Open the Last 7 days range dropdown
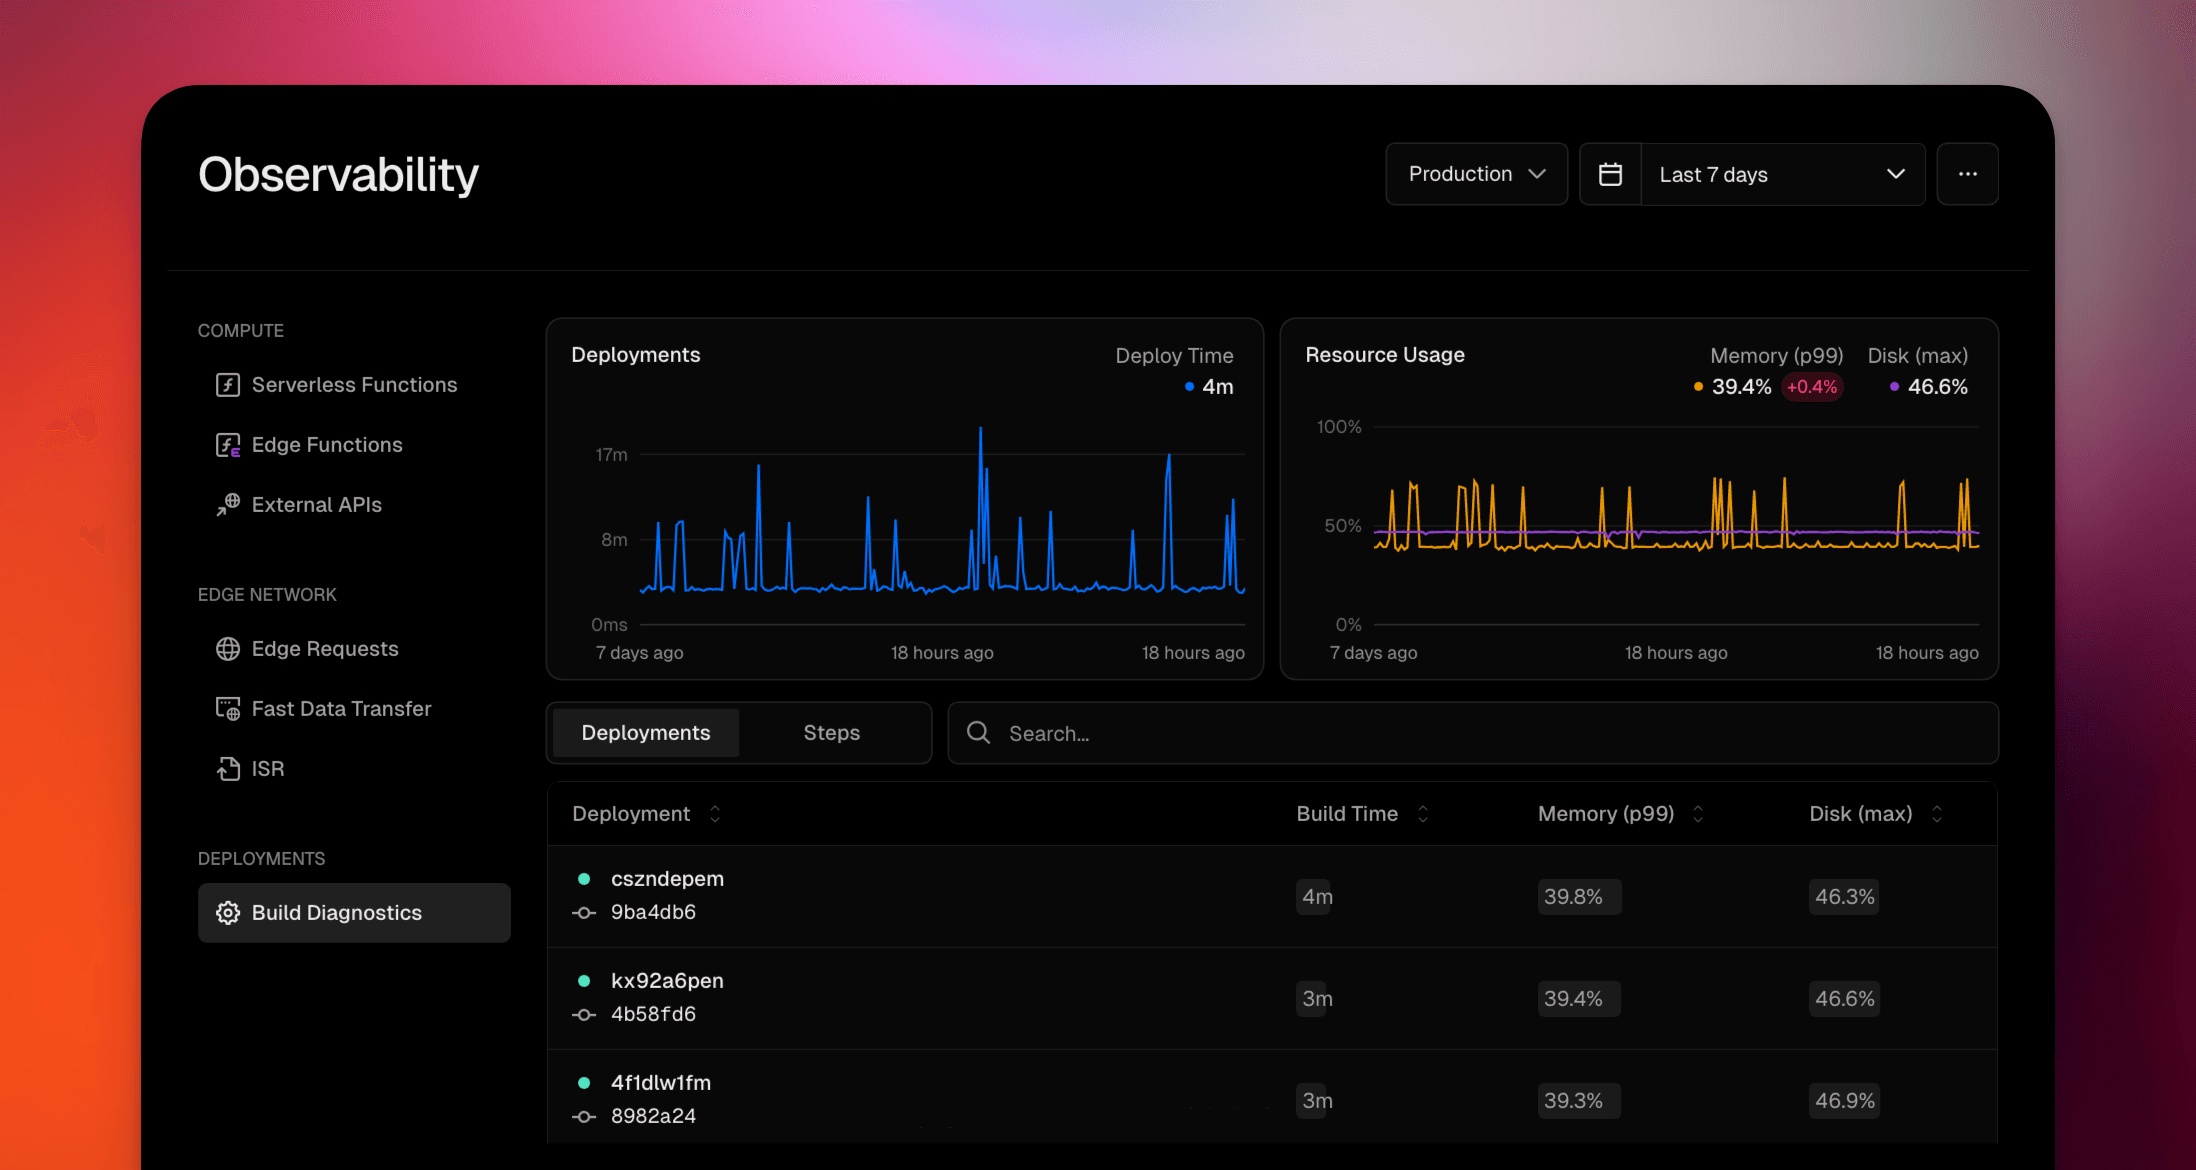Image resolution: width=2196 pixels, height=1170 pixels. click(x=1782, y=174)
